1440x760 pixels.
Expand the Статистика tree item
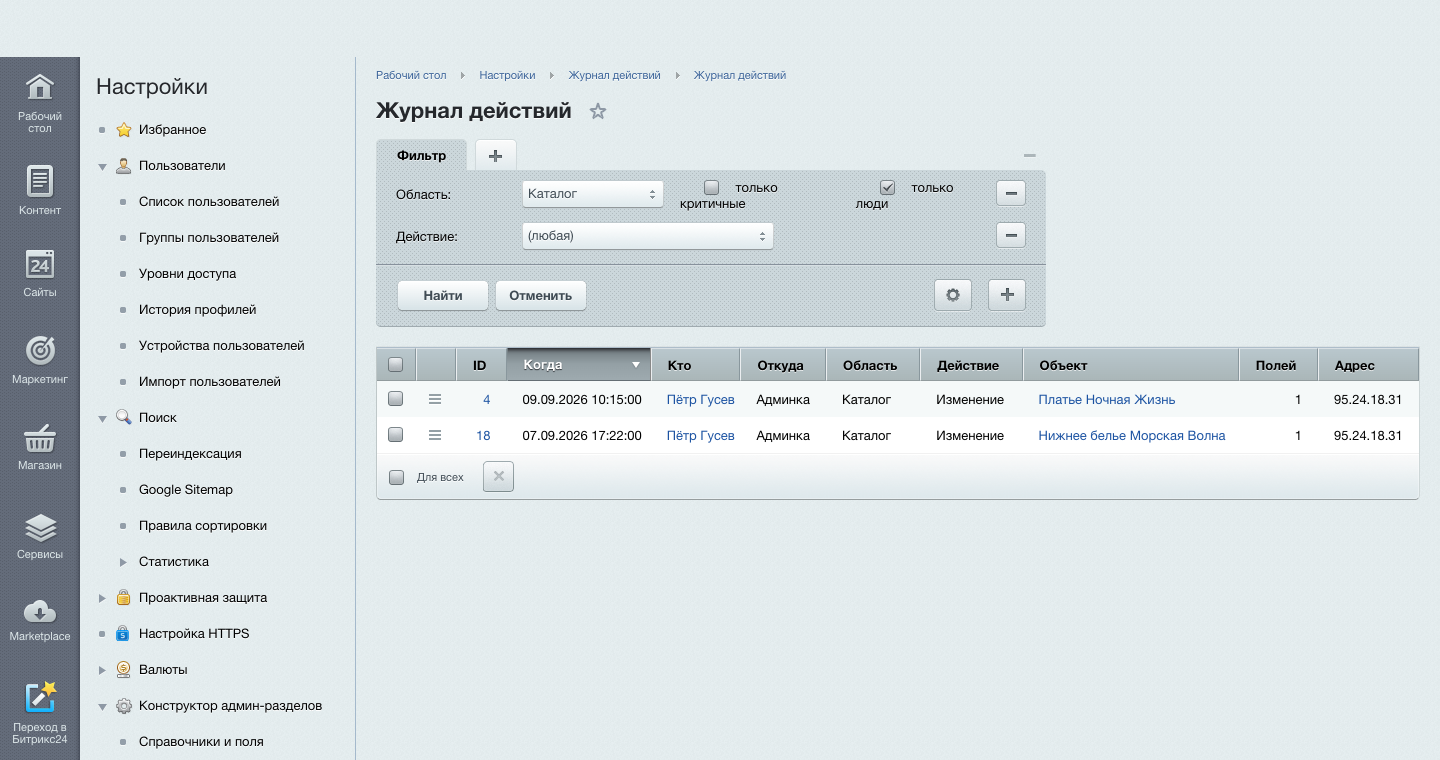click(124, 562)
